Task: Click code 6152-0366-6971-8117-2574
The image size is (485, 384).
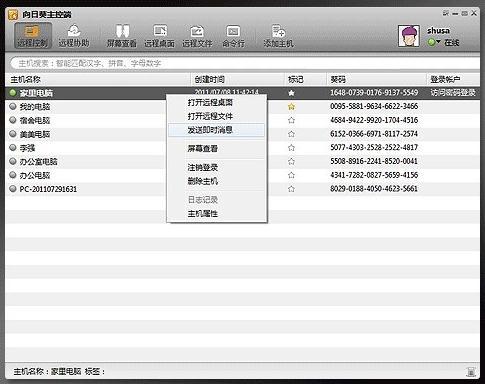Action: 374,134
